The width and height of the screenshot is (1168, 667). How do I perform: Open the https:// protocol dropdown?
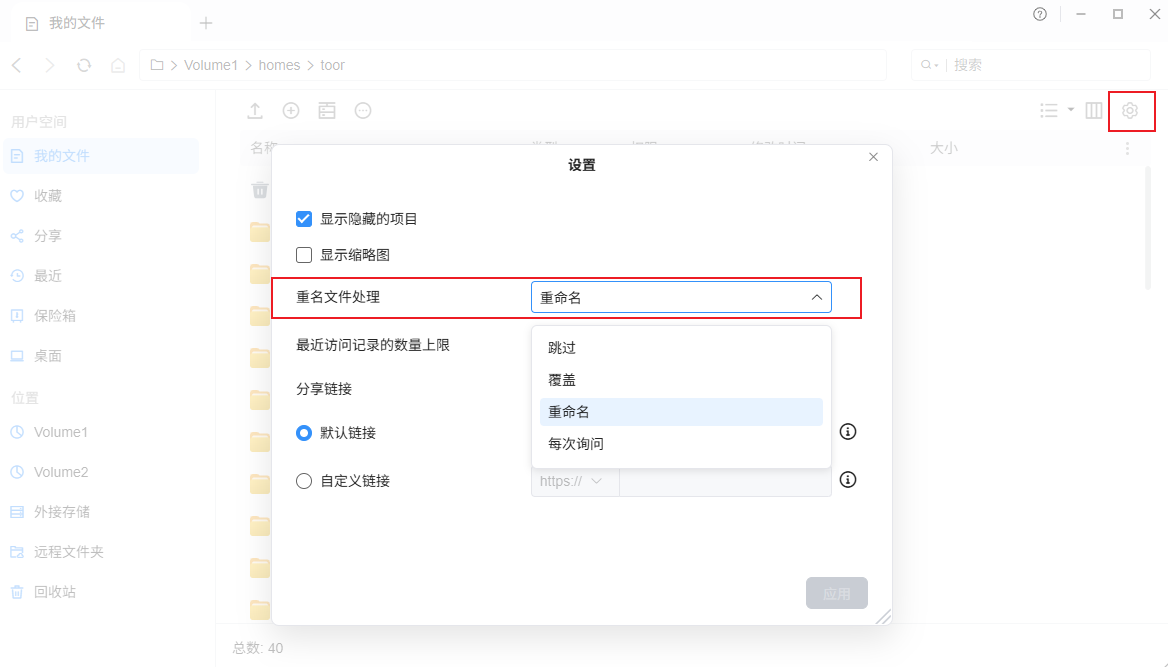(574, 481)
